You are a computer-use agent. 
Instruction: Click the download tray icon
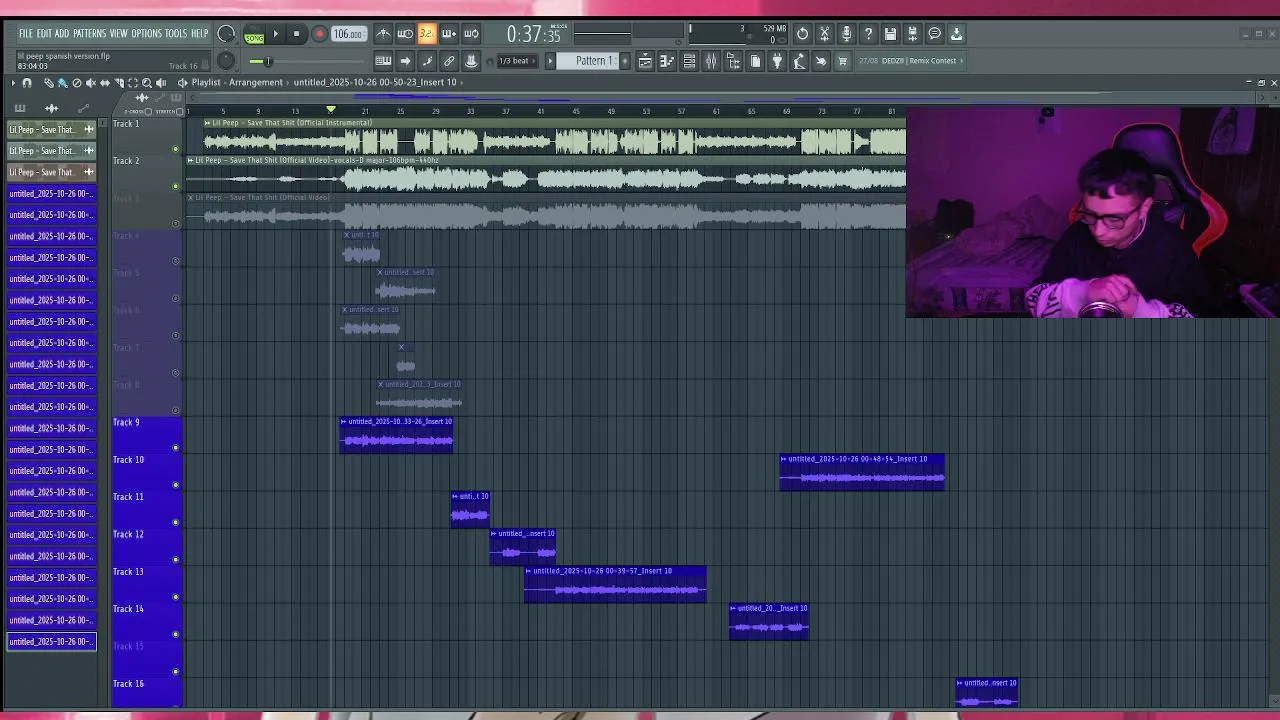coord(956,33)
